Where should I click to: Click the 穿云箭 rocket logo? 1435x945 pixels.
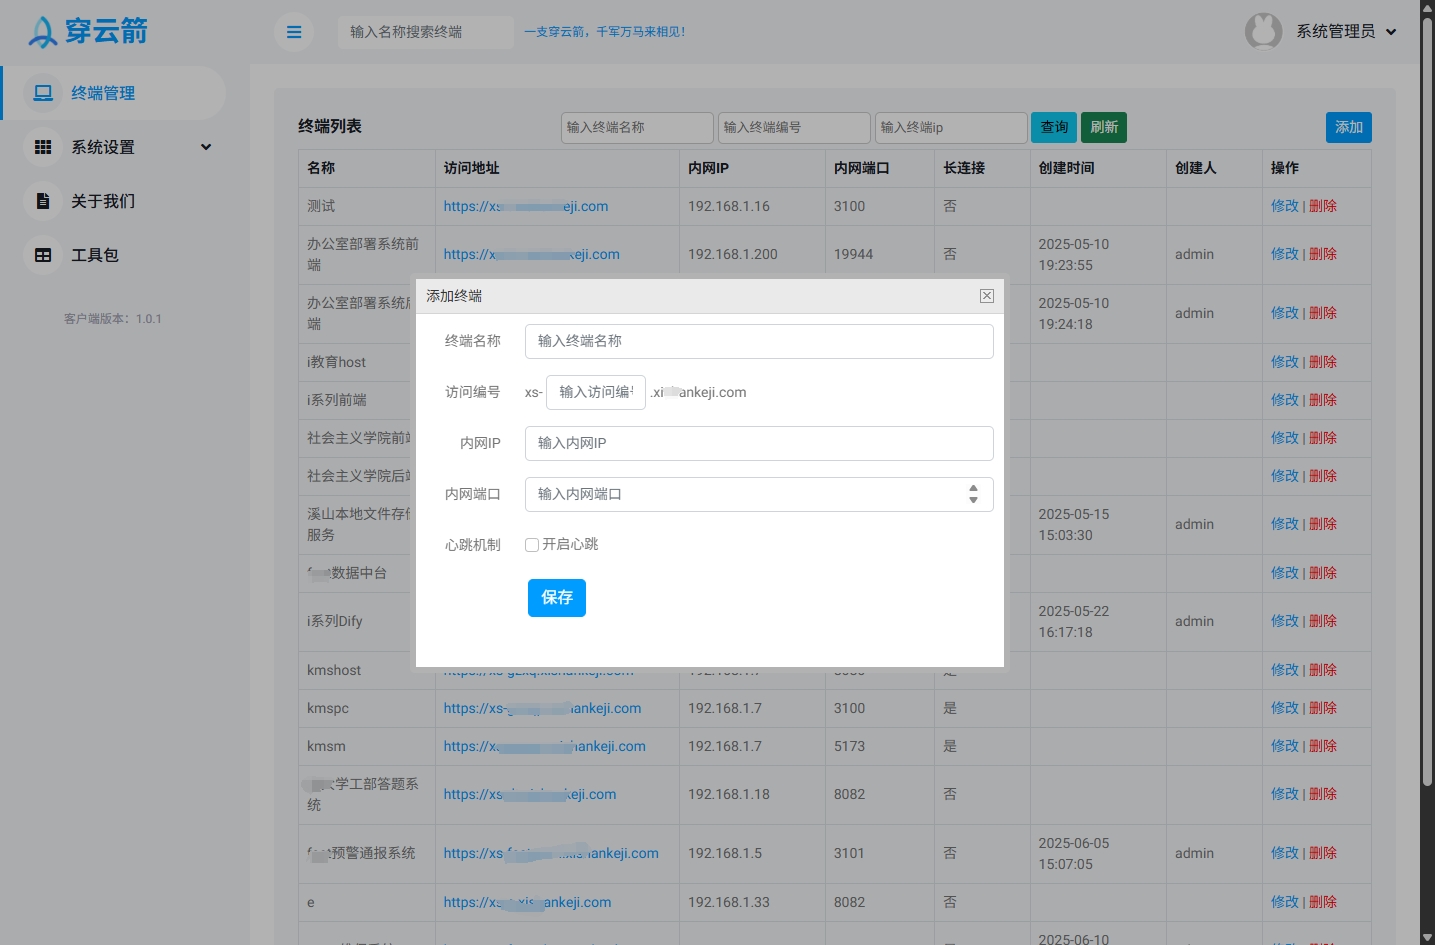[x=42, y=32]
